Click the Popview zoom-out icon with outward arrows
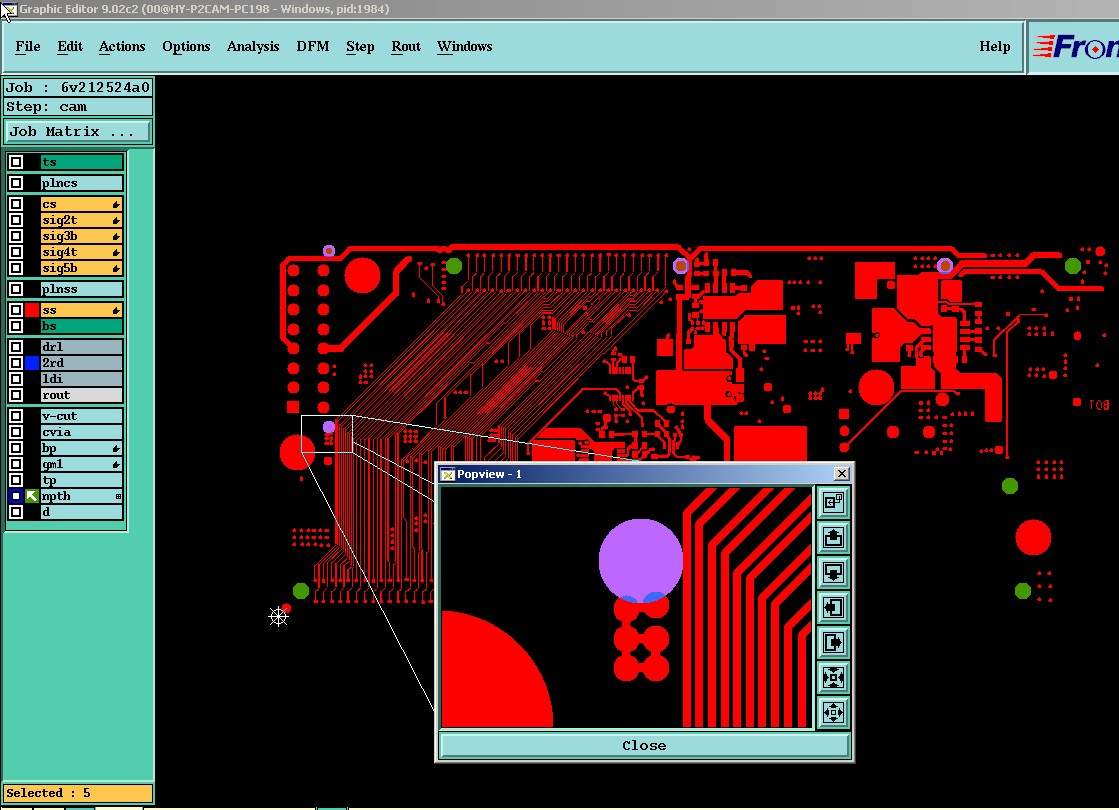The height and width of the screenshot is (810, 1119). (833, 712)
